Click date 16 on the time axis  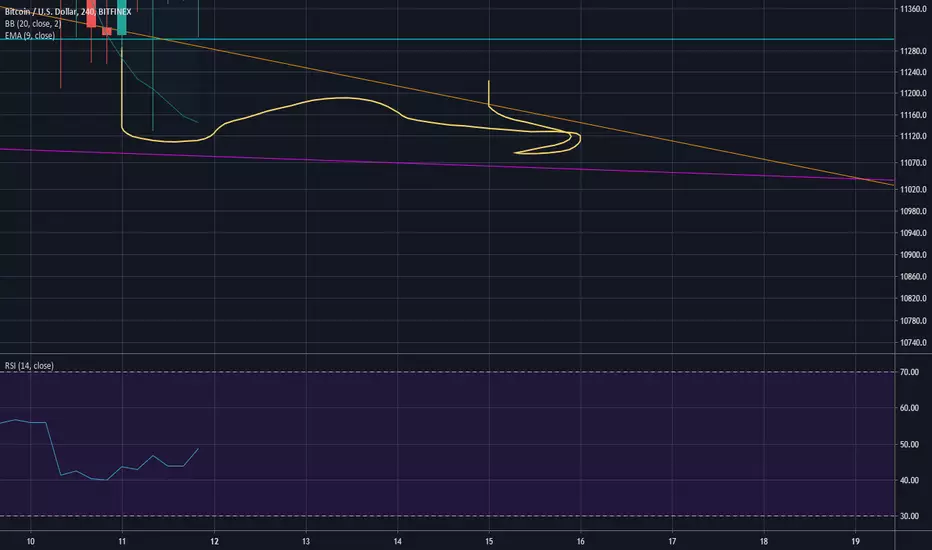coord(580,541)
